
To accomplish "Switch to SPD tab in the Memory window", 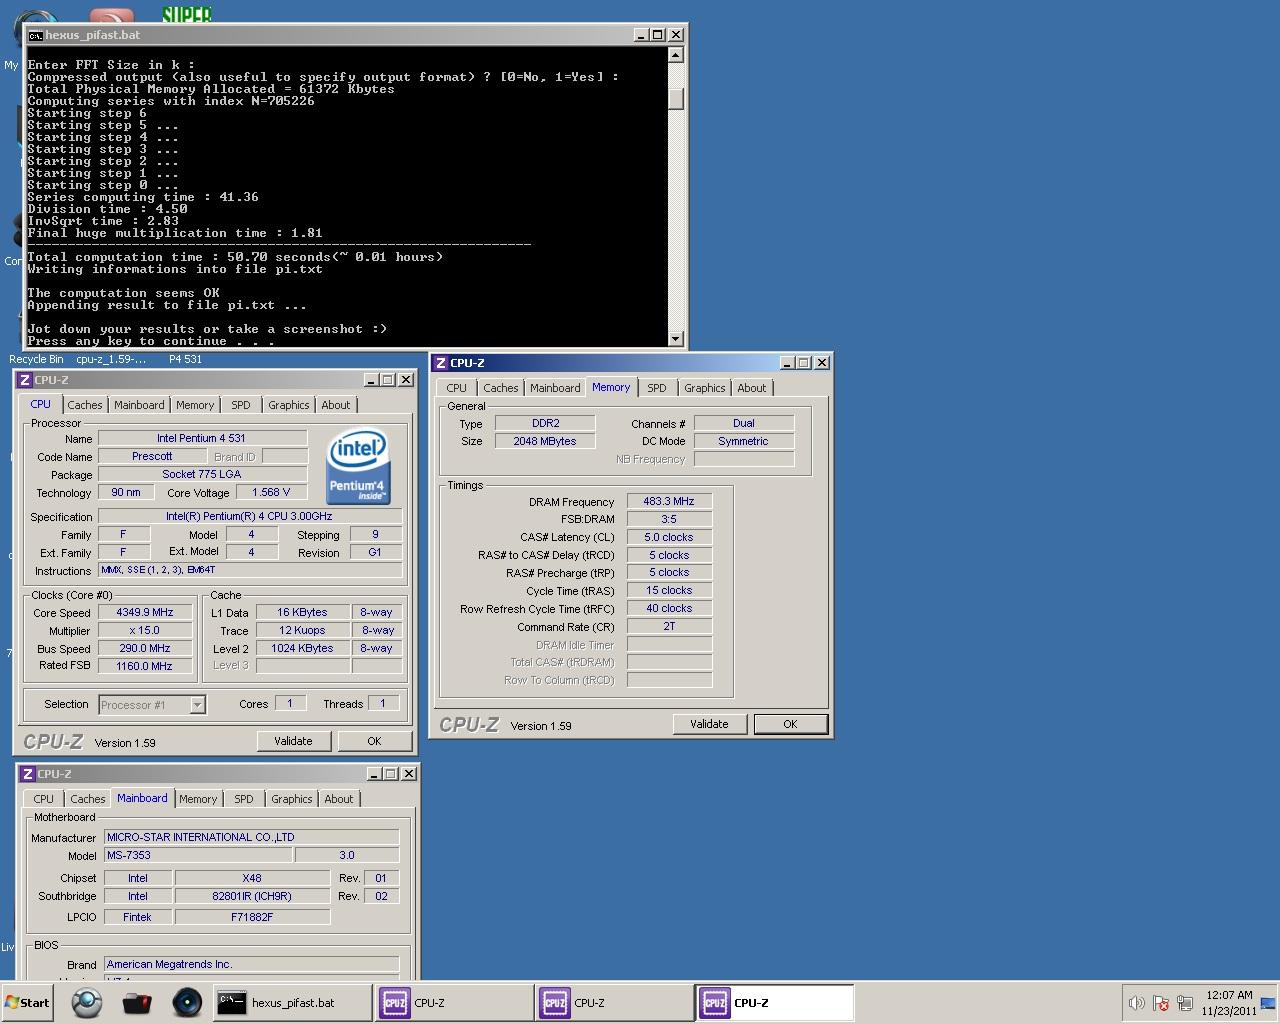I will click(x=657, y=388).
